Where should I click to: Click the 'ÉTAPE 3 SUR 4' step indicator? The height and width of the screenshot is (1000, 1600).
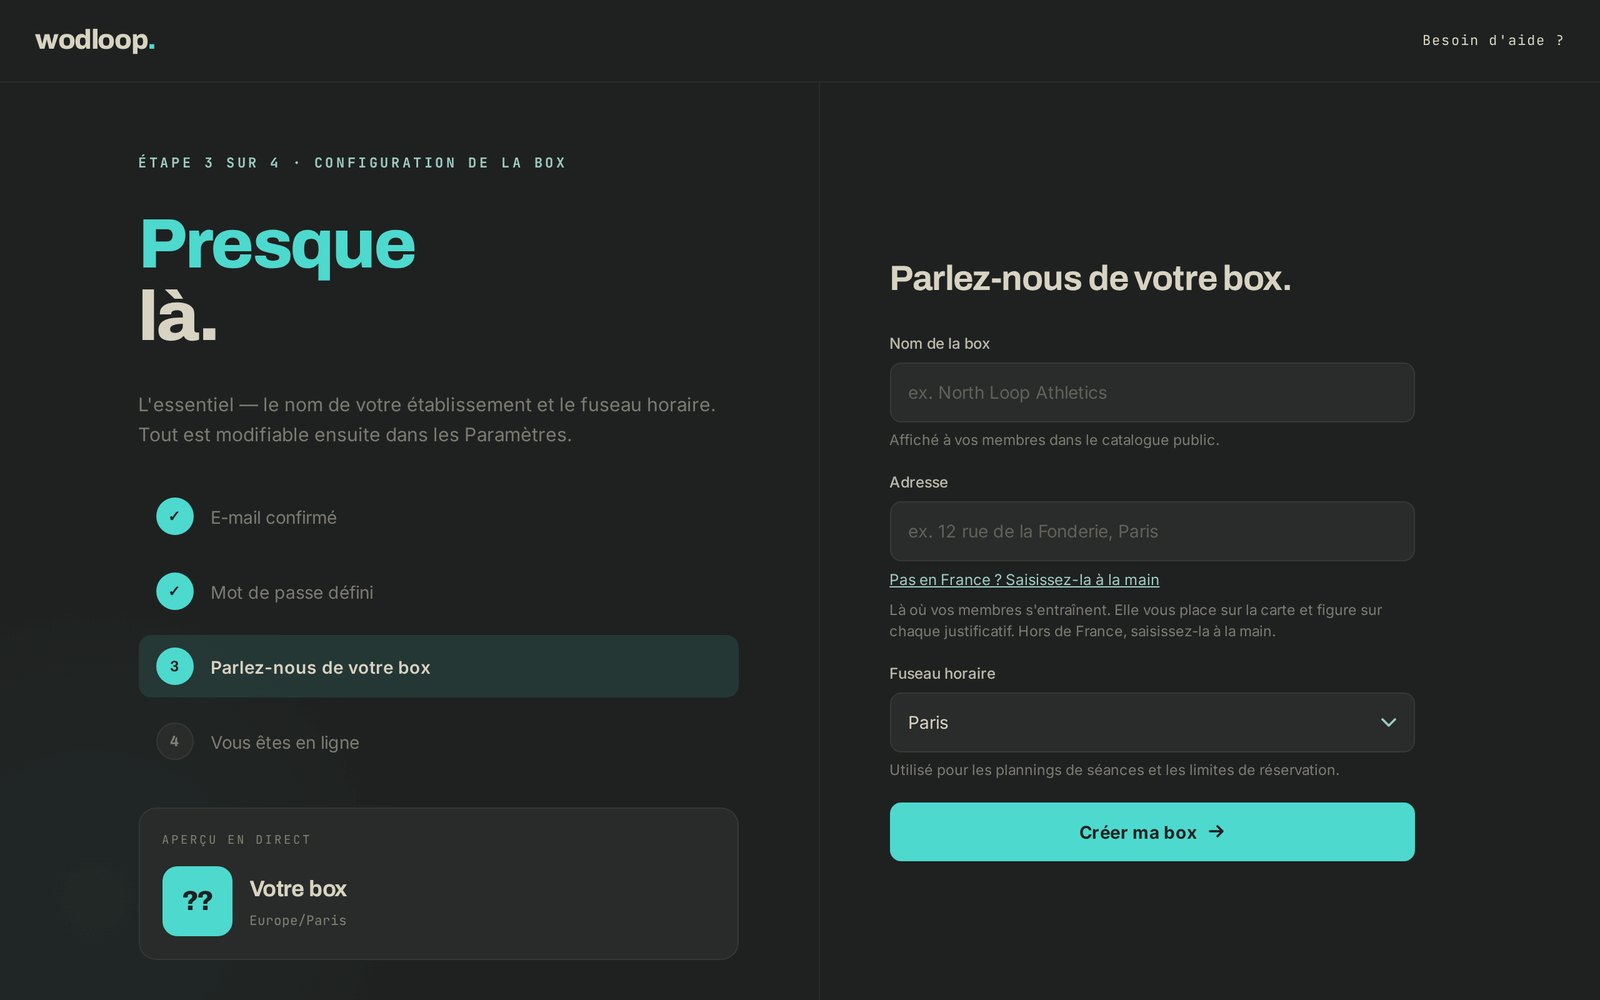[x=209, y=163]
